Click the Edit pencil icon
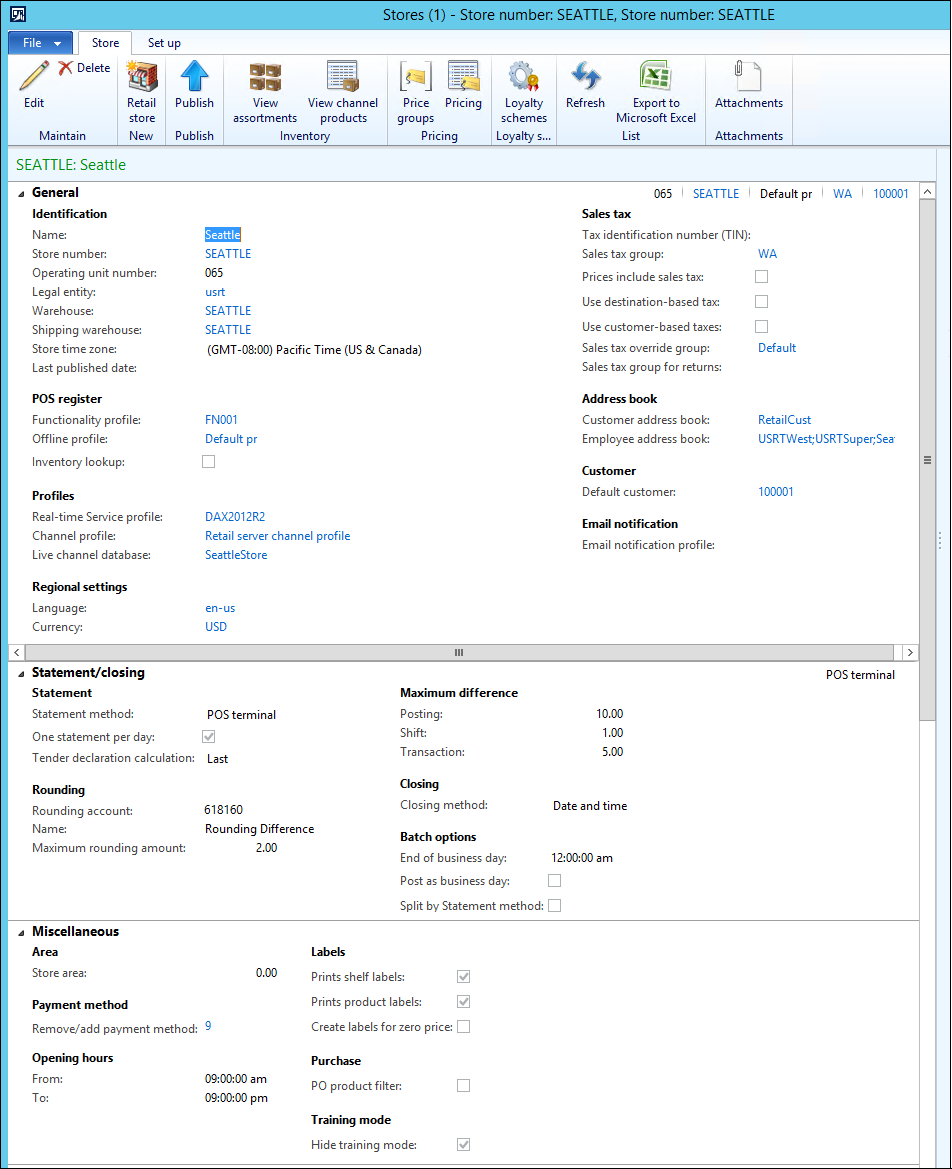Image resolution: width=952 pixels, height=1169 pixels. (34, 77)
